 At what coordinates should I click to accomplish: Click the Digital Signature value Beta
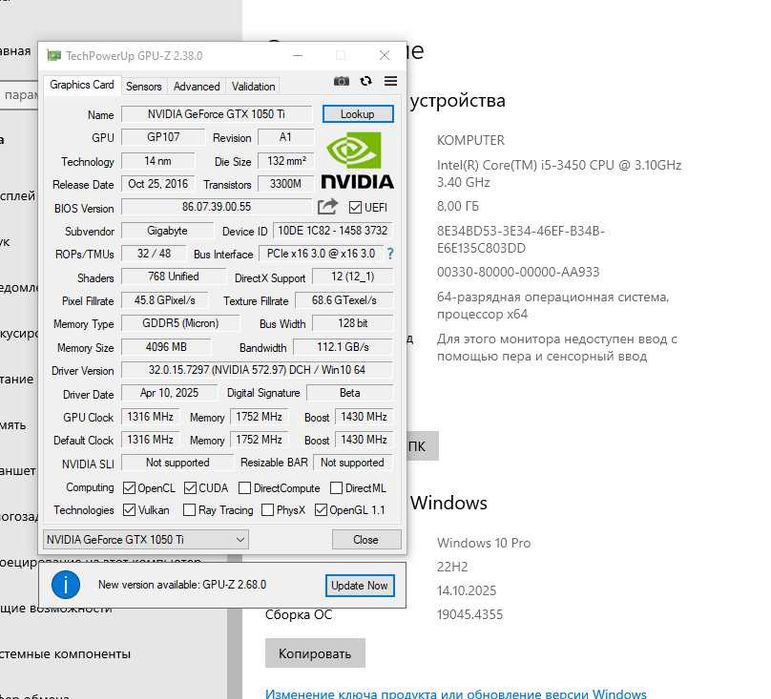pyautogui.click(x=350, y=393)
